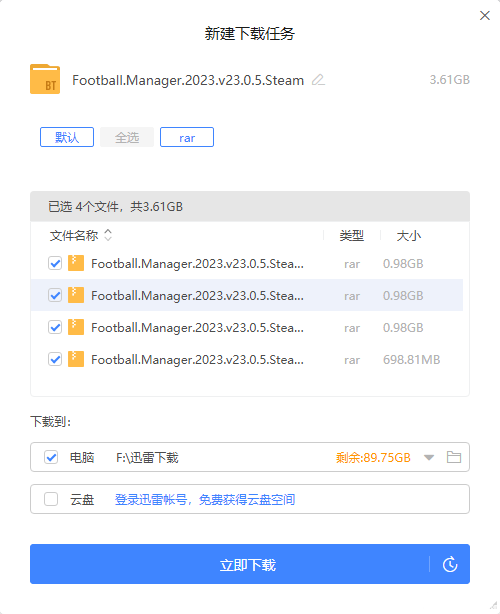Click the 全选 select-all button
Screen dimensions: 500x614
(127, 137)
